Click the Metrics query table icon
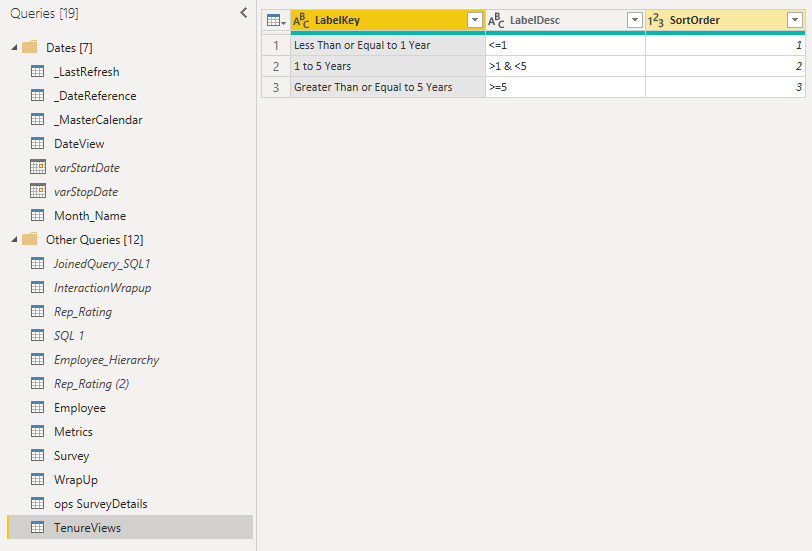 click(x=38, y=431)
